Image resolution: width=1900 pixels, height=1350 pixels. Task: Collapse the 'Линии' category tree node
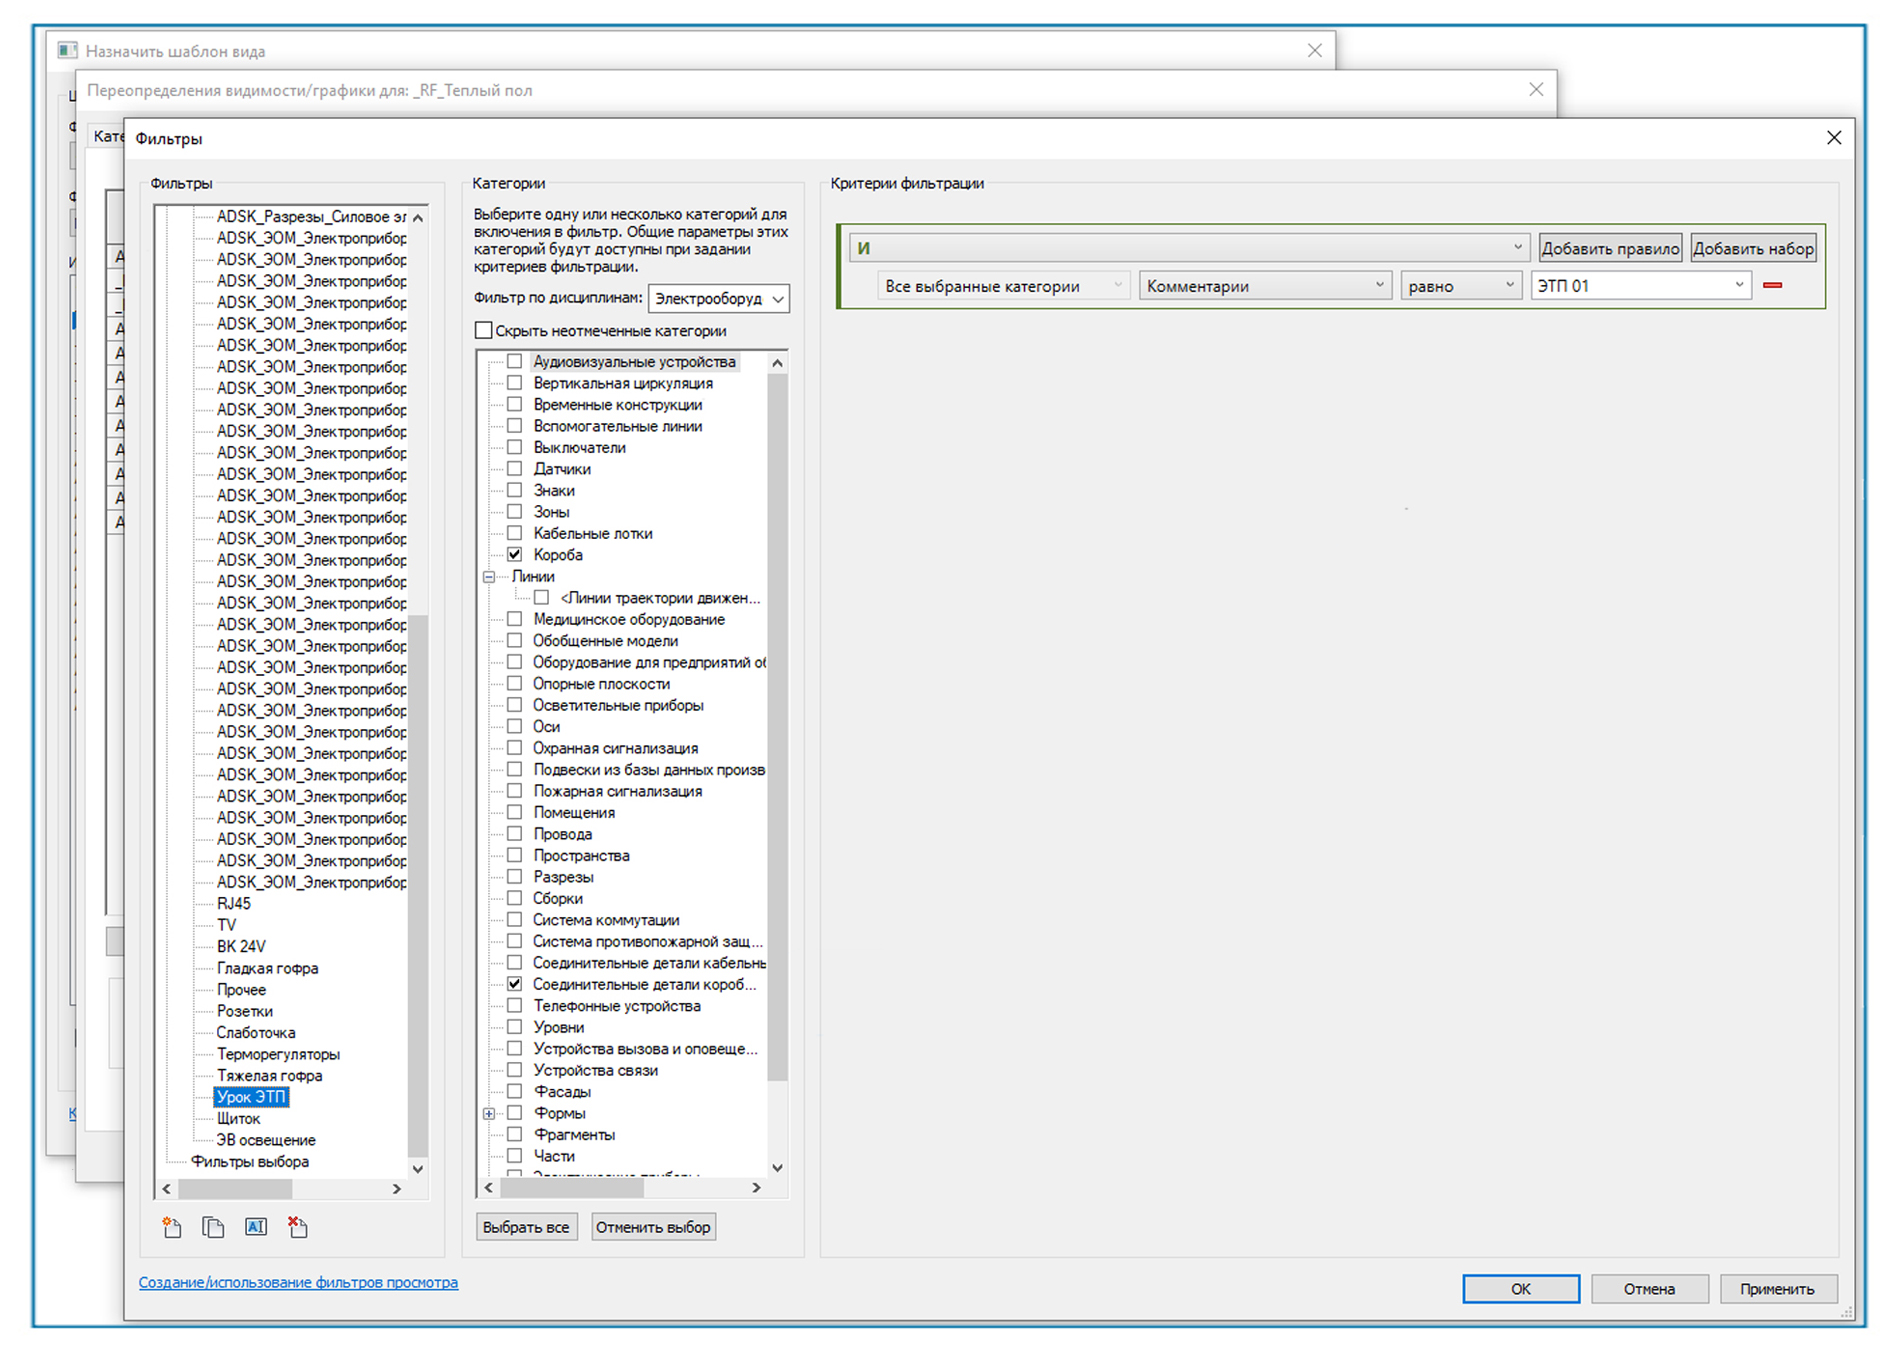(489, 577)
